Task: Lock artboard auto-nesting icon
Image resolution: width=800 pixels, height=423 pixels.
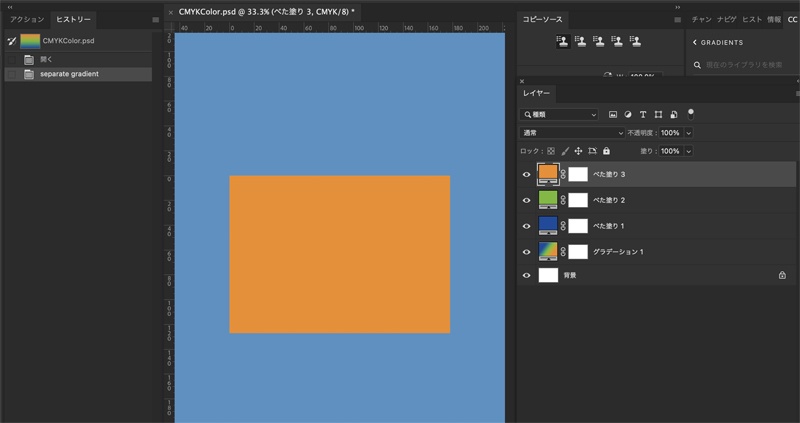Action: (x=592, y=151)
